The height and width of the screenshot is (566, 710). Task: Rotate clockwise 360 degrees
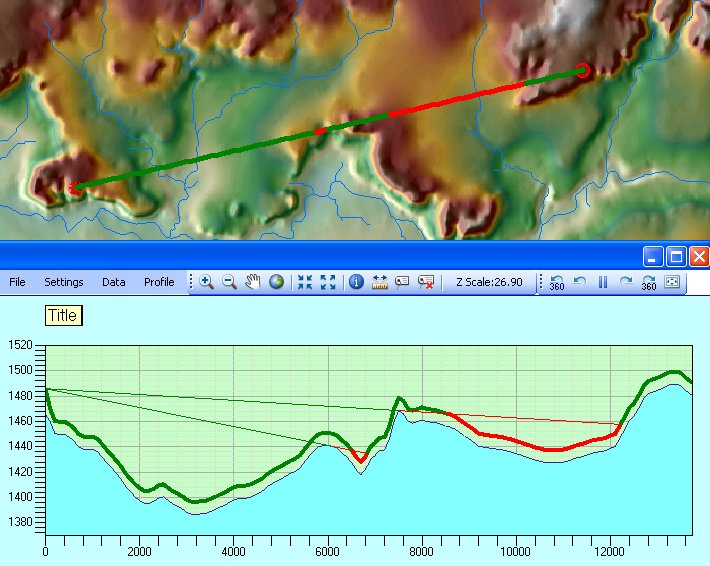tap(649, 283)
